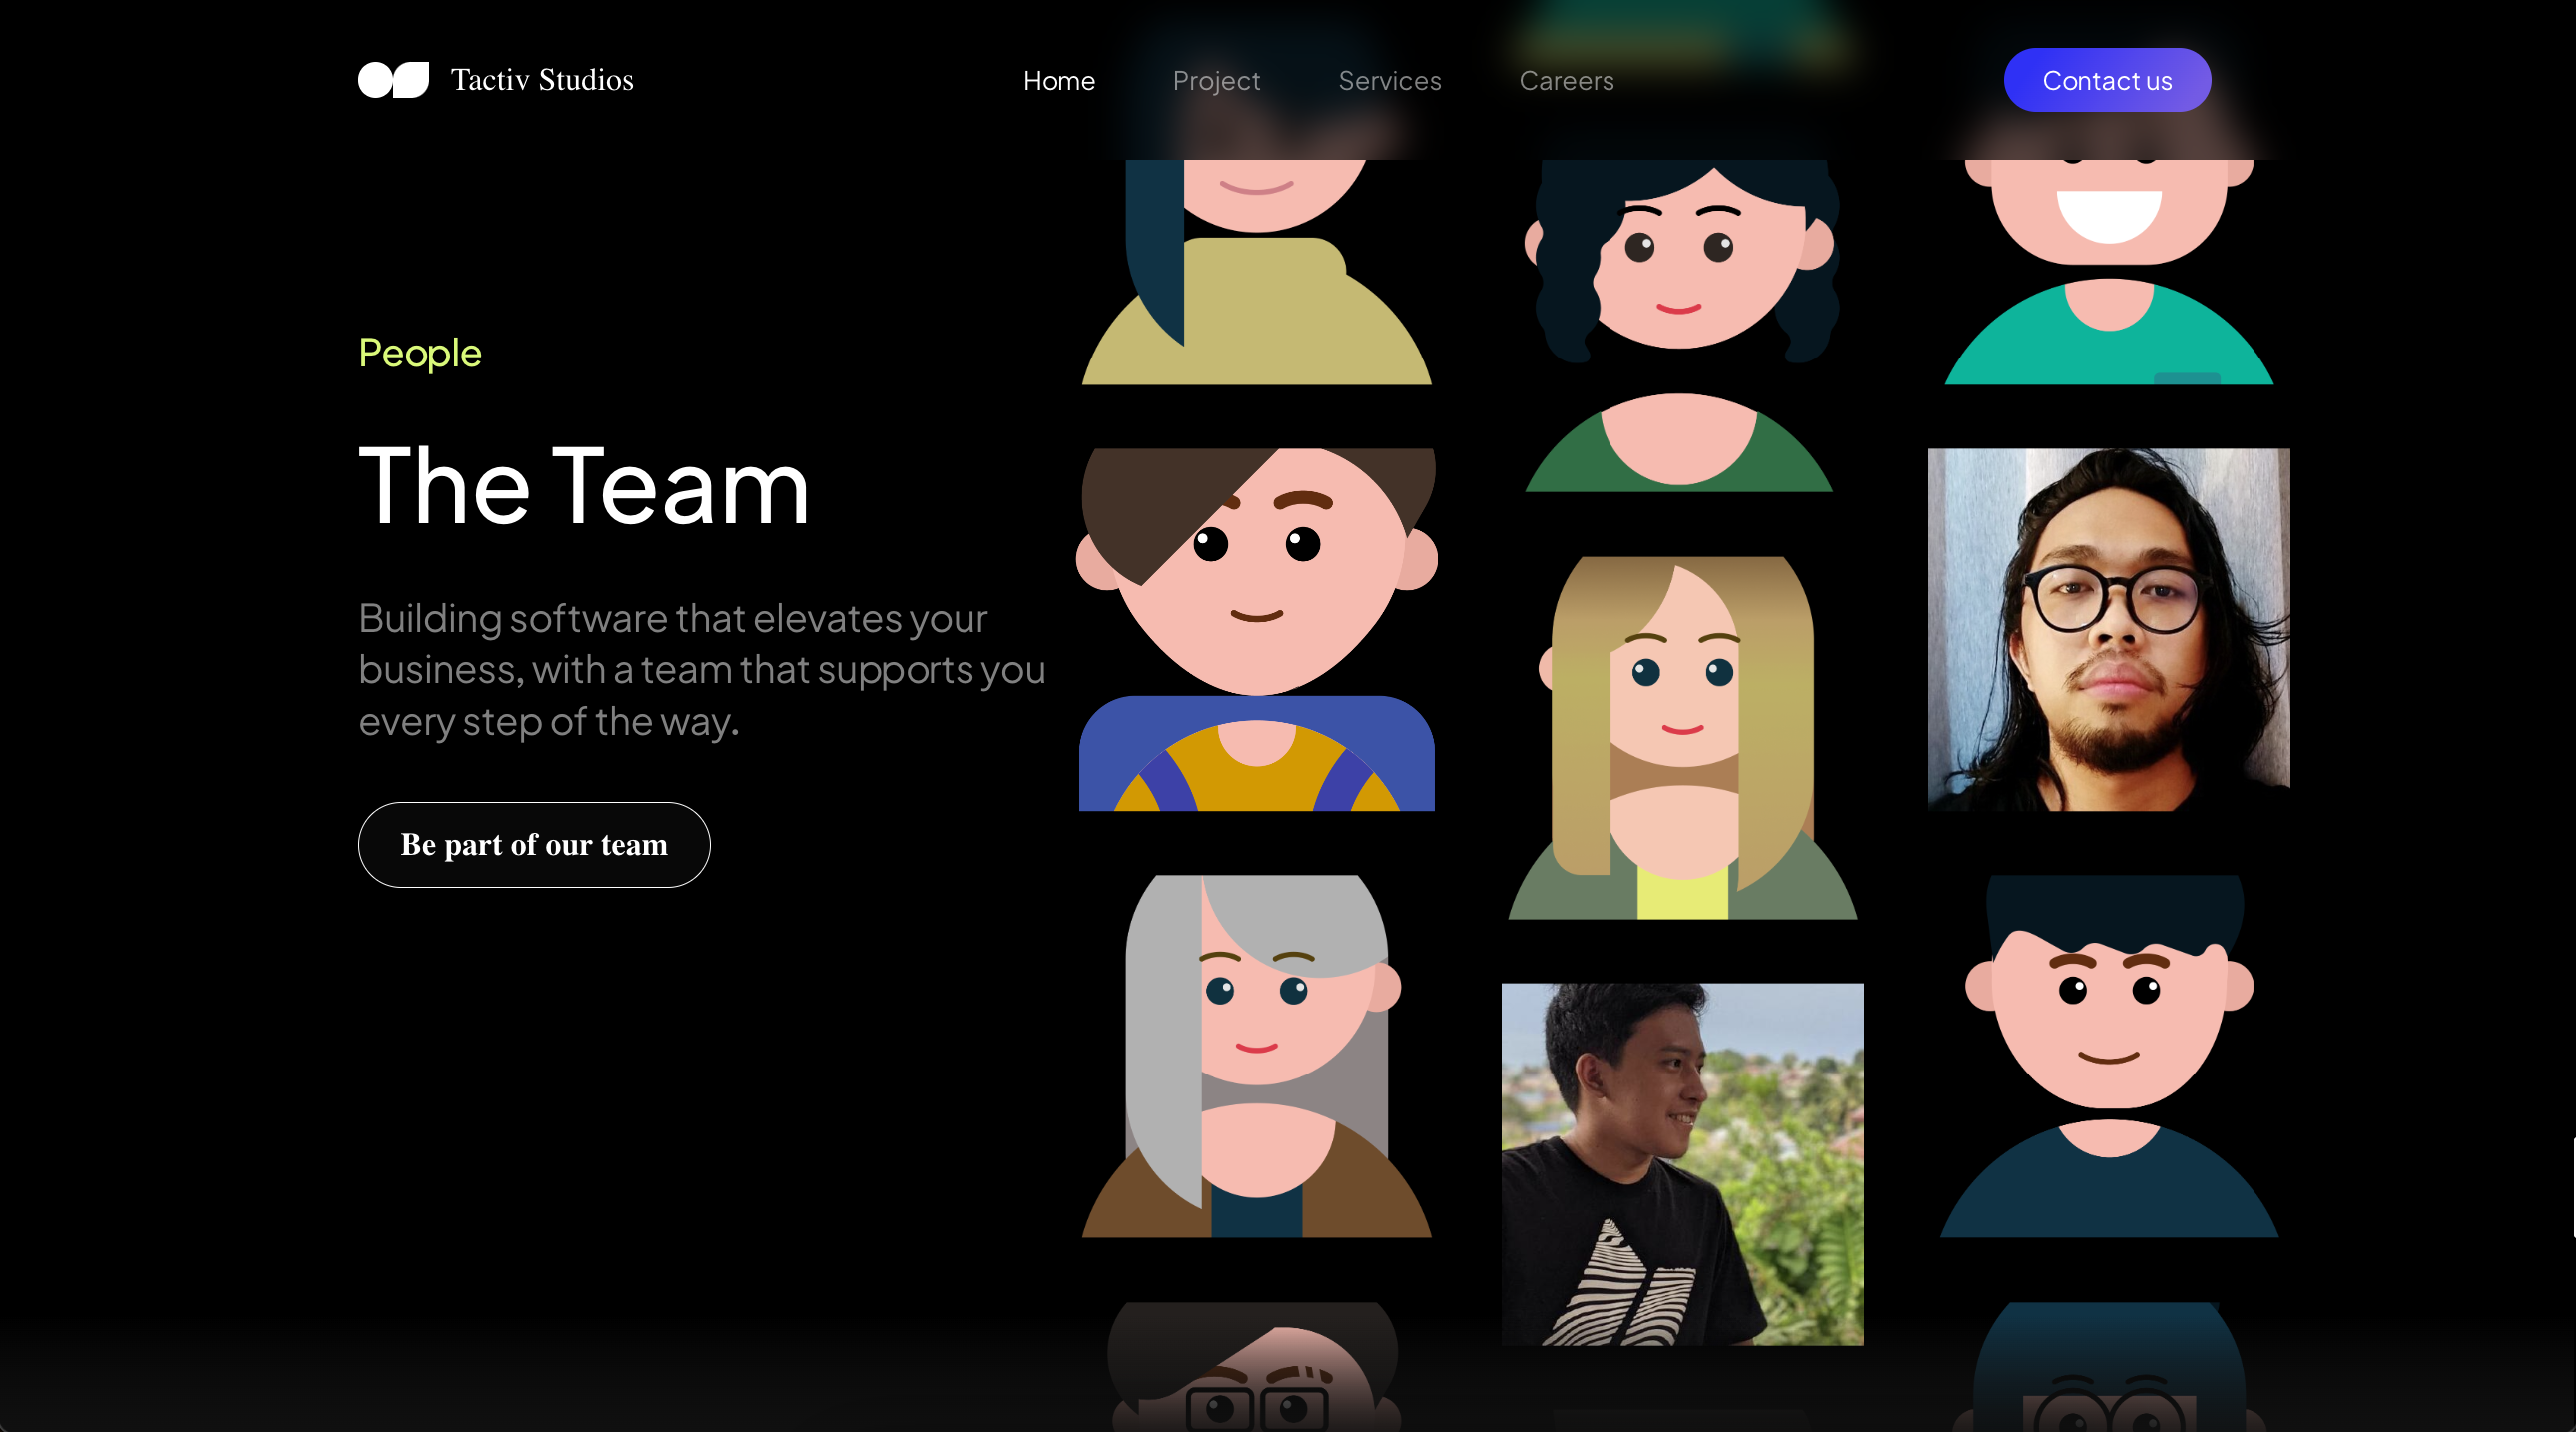
Task: Click avatar with brown hair and blue-yellow shirt
Action: pyautogui.click(x=1257, y=630)
